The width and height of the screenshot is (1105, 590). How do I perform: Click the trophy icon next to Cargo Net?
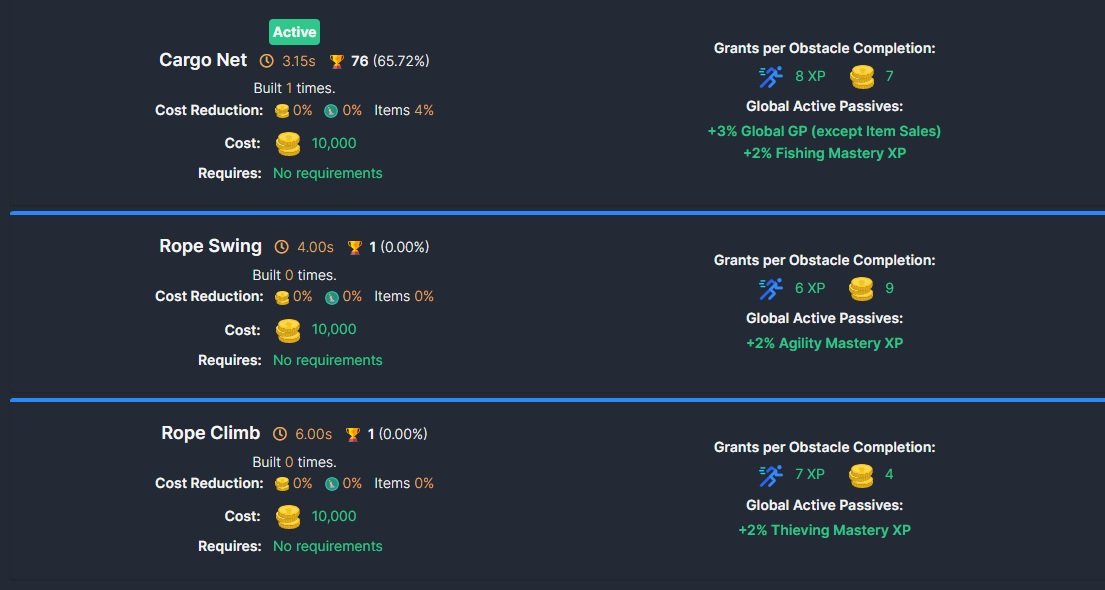[x=337, y=61]
